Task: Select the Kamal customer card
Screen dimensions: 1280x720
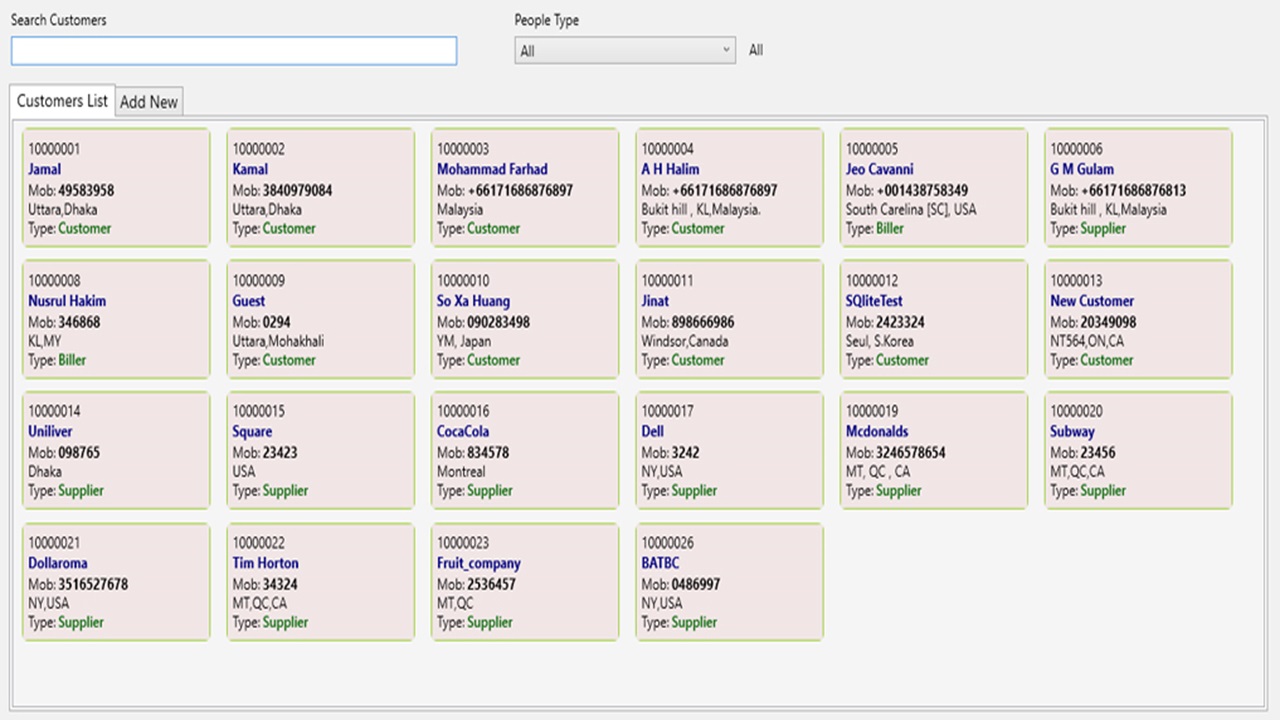Action: coord(320,186)
